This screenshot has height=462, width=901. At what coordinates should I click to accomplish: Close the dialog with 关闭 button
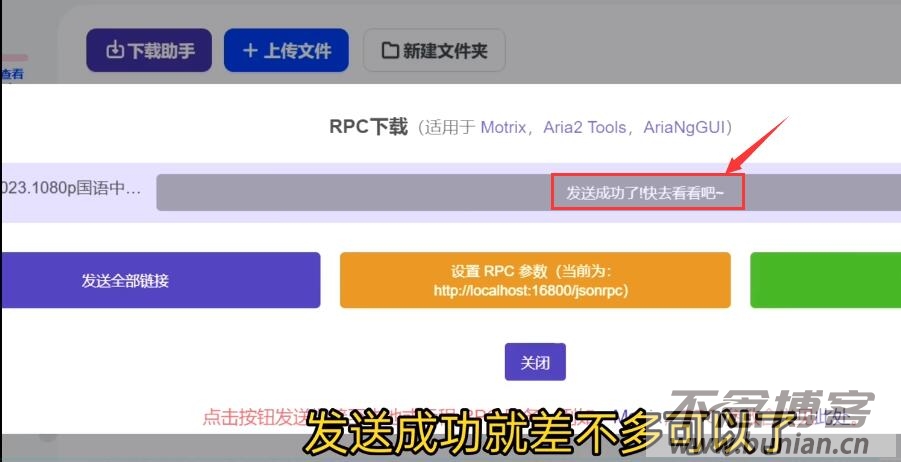tap(535, 361)
